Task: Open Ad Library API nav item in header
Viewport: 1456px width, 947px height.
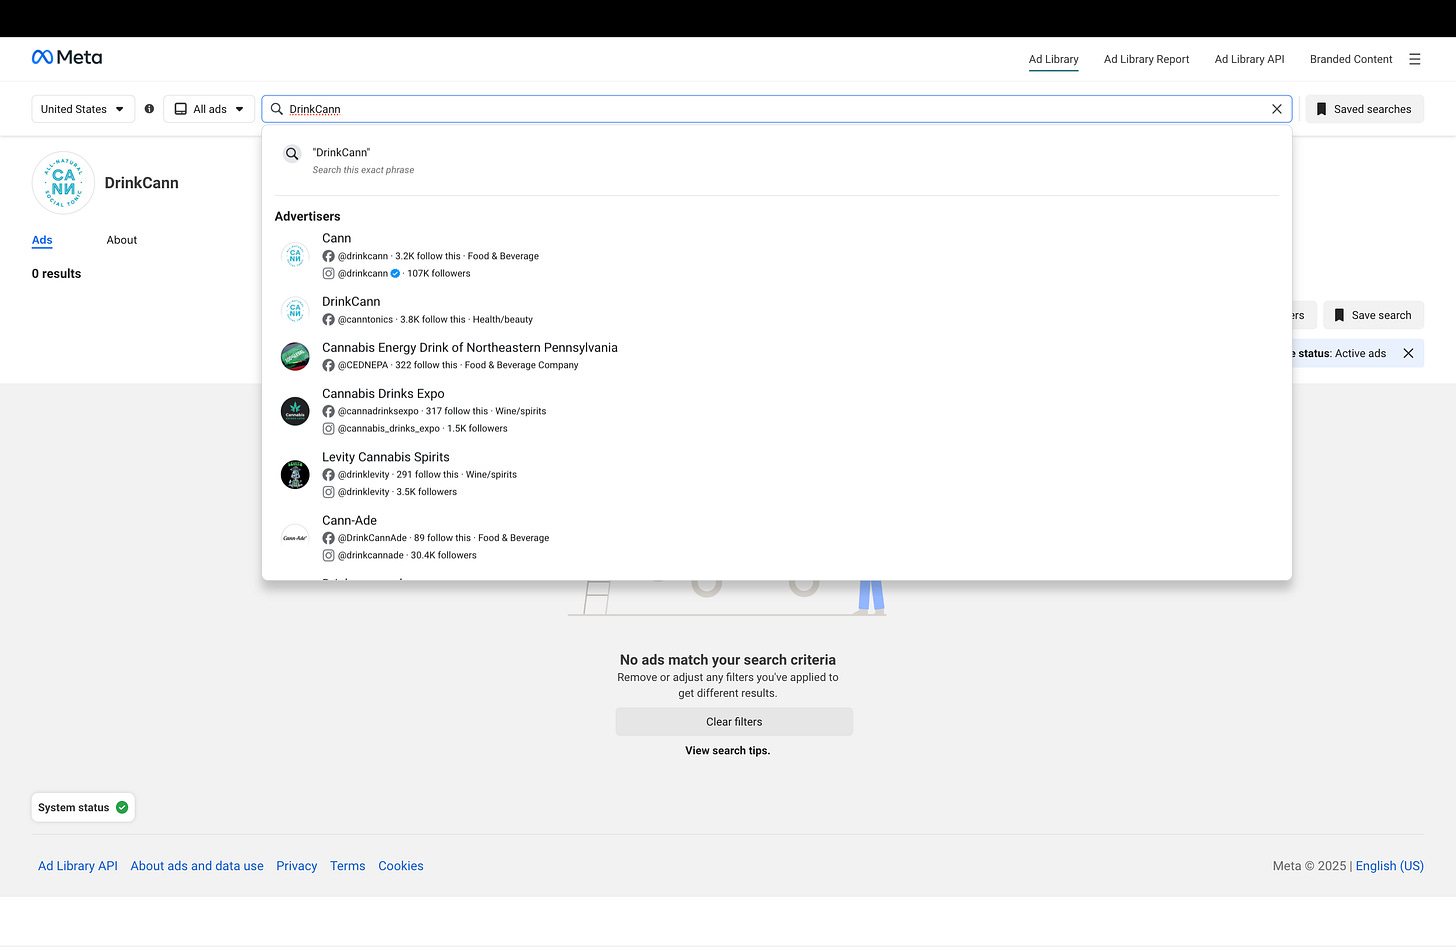Action: (x=1250, y=59)
